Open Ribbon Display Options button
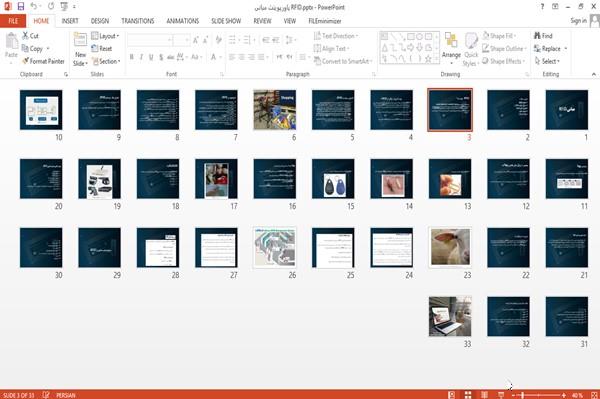The width and height of the screenshot is (600, 399). [555, 7]
